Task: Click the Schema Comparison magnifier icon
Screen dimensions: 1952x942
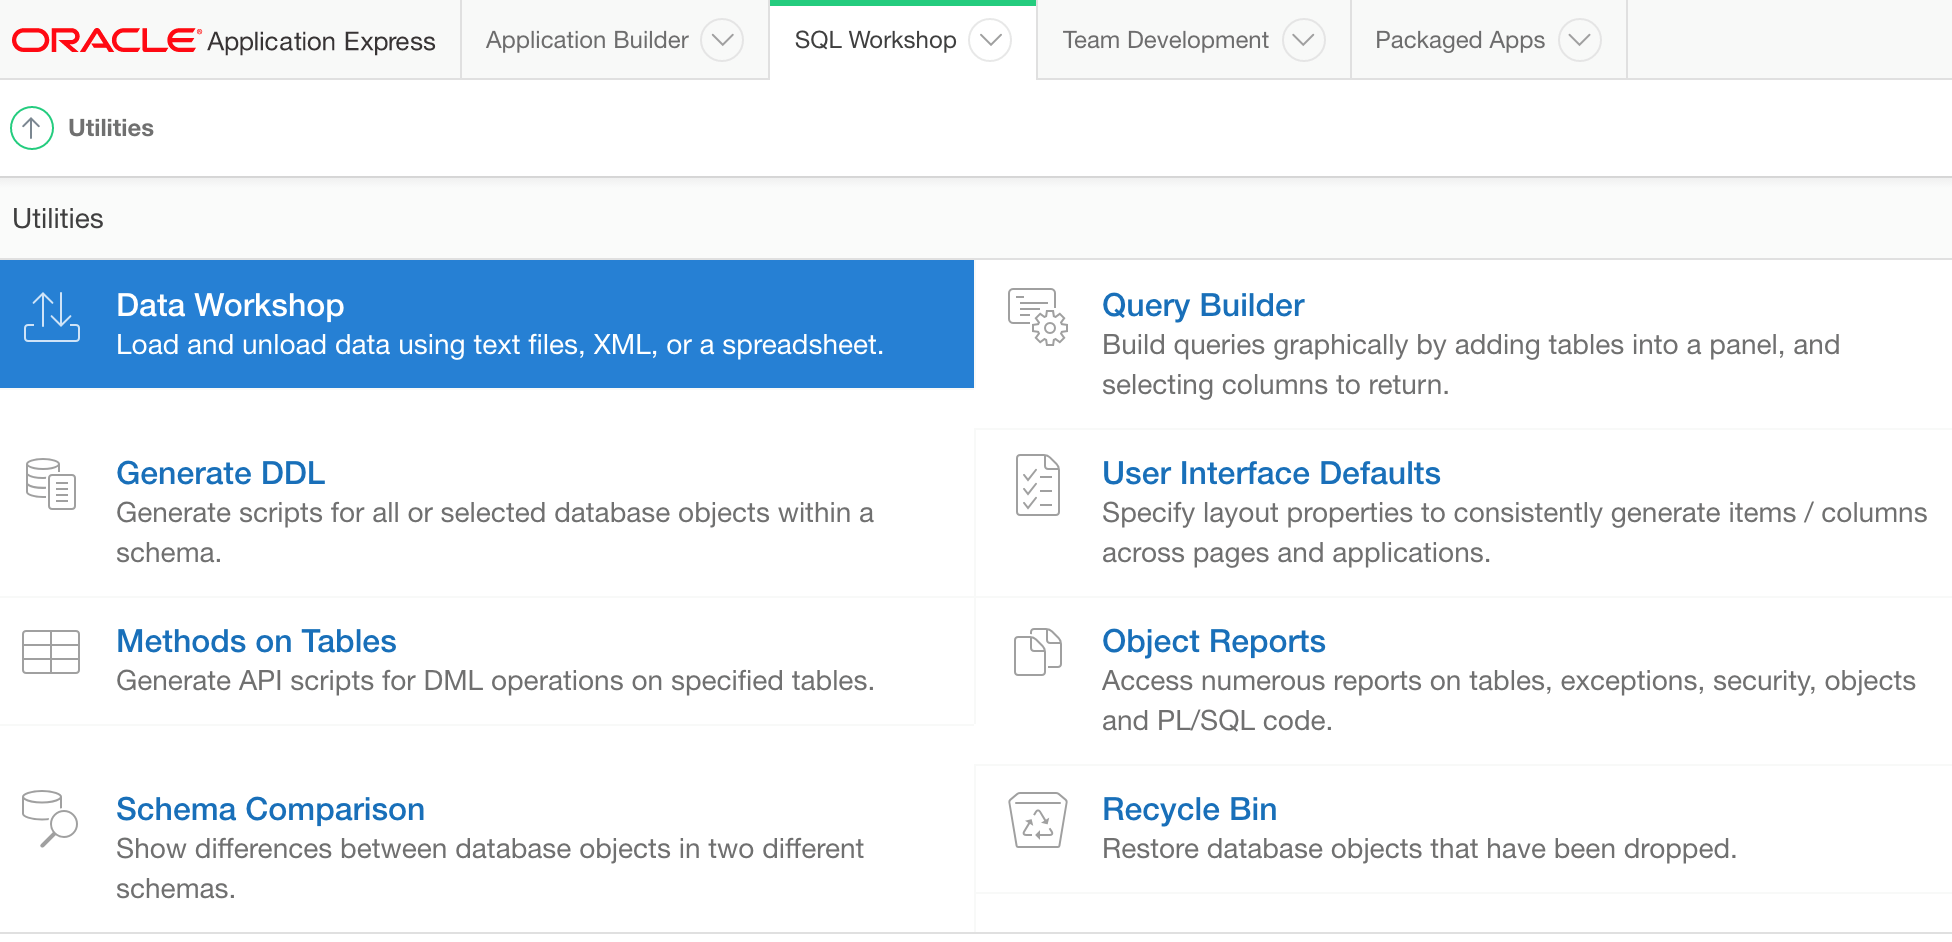Action: [50, 818]
